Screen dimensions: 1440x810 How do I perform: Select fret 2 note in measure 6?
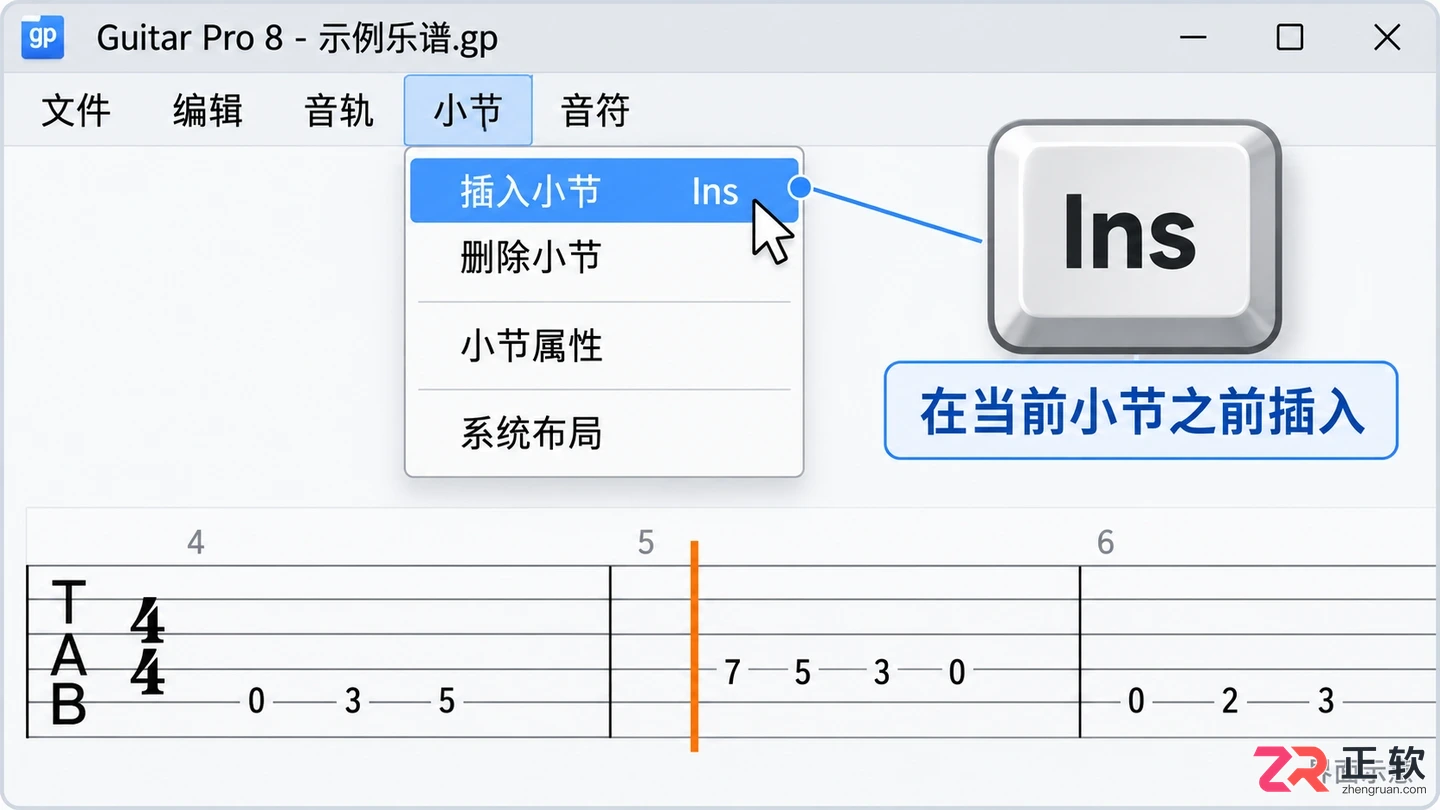click(1230, 702)
